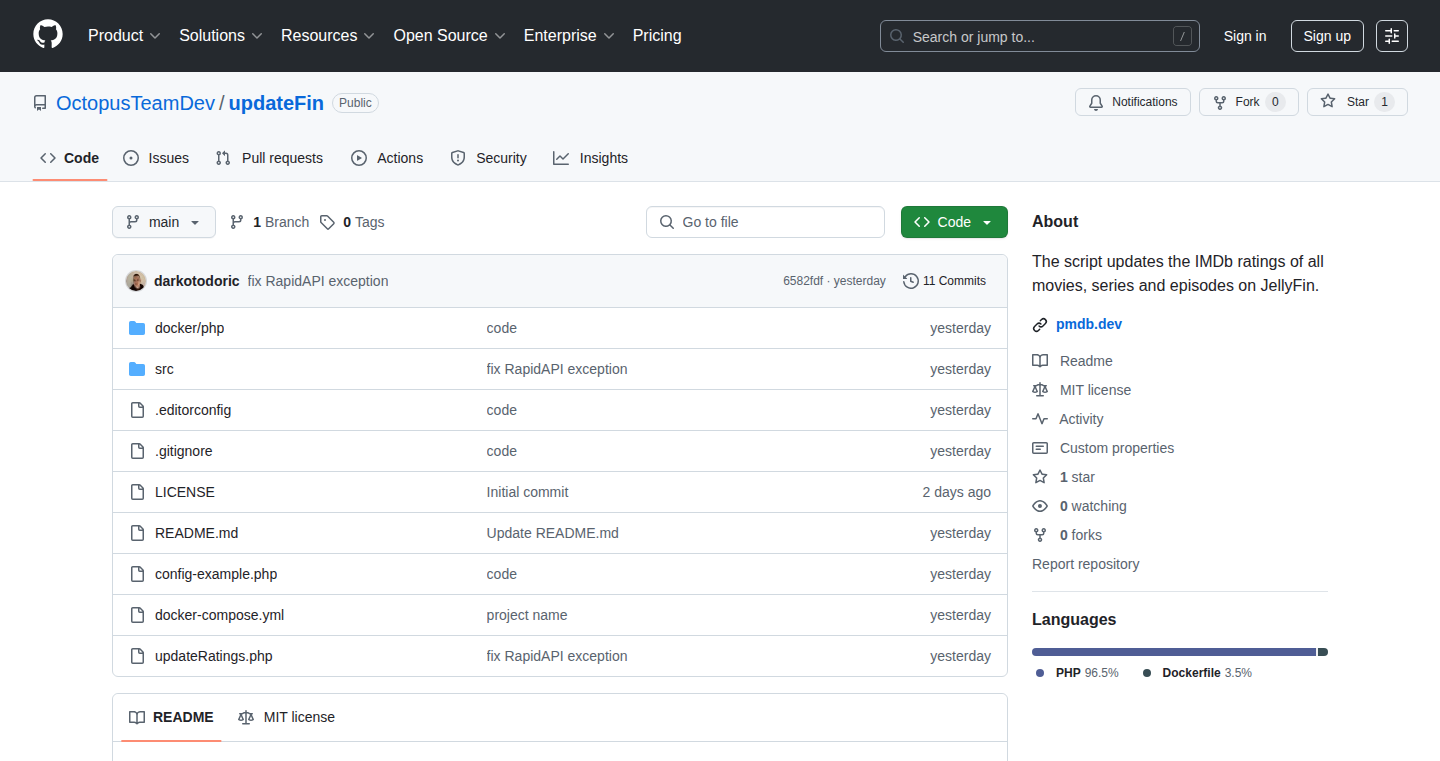The width and height of the screenshot is (1440, 761).
Task: Focus the Go to file input
Action: click(x=765, y=222)
